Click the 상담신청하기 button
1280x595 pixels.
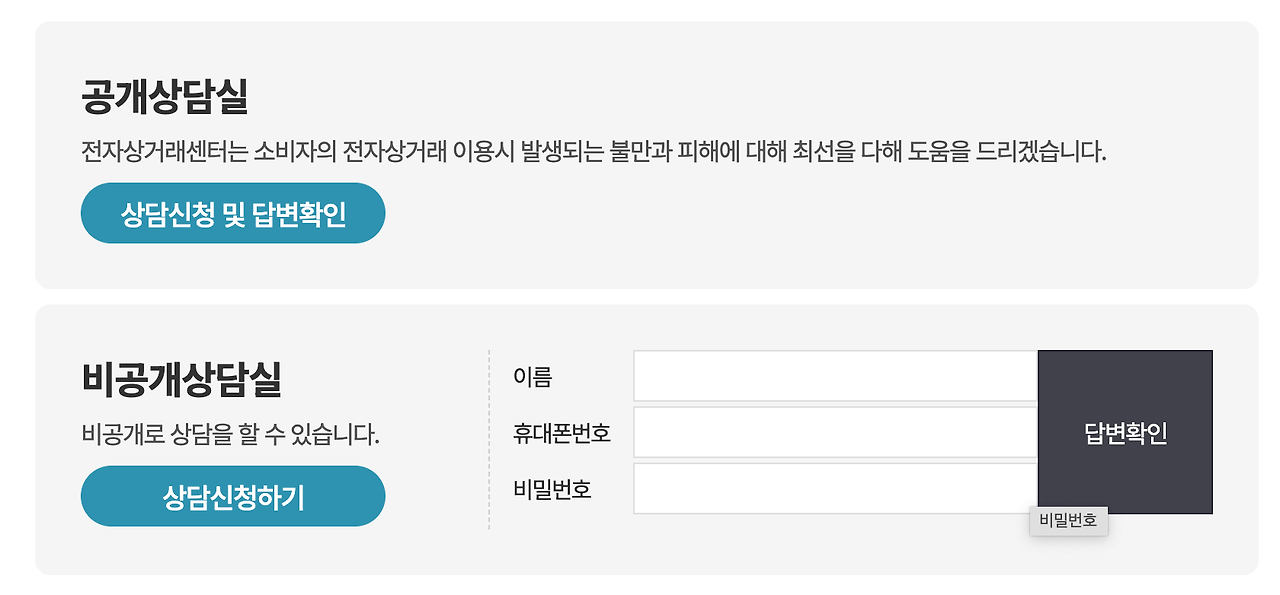[233, 495]
